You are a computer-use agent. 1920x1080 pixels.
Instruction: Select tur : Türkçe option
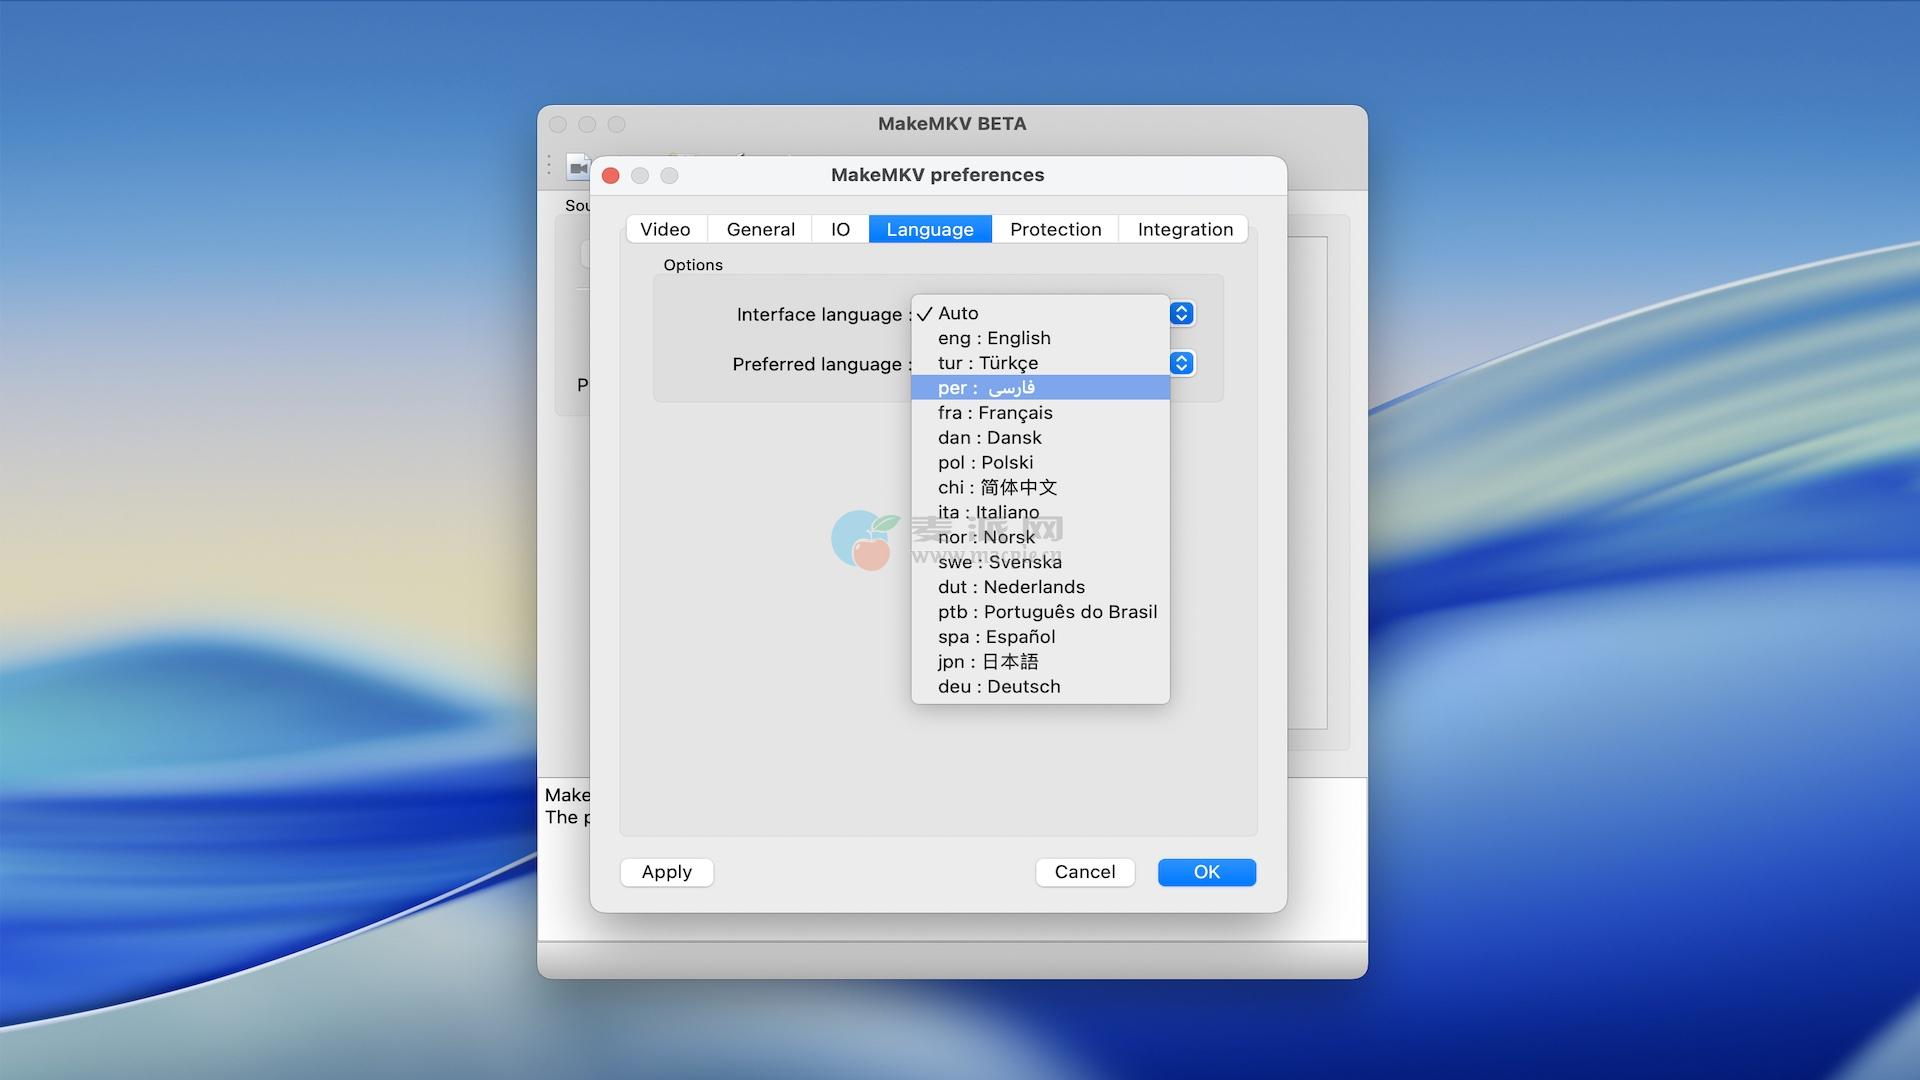pyautogui.click(x=988, y=364)
